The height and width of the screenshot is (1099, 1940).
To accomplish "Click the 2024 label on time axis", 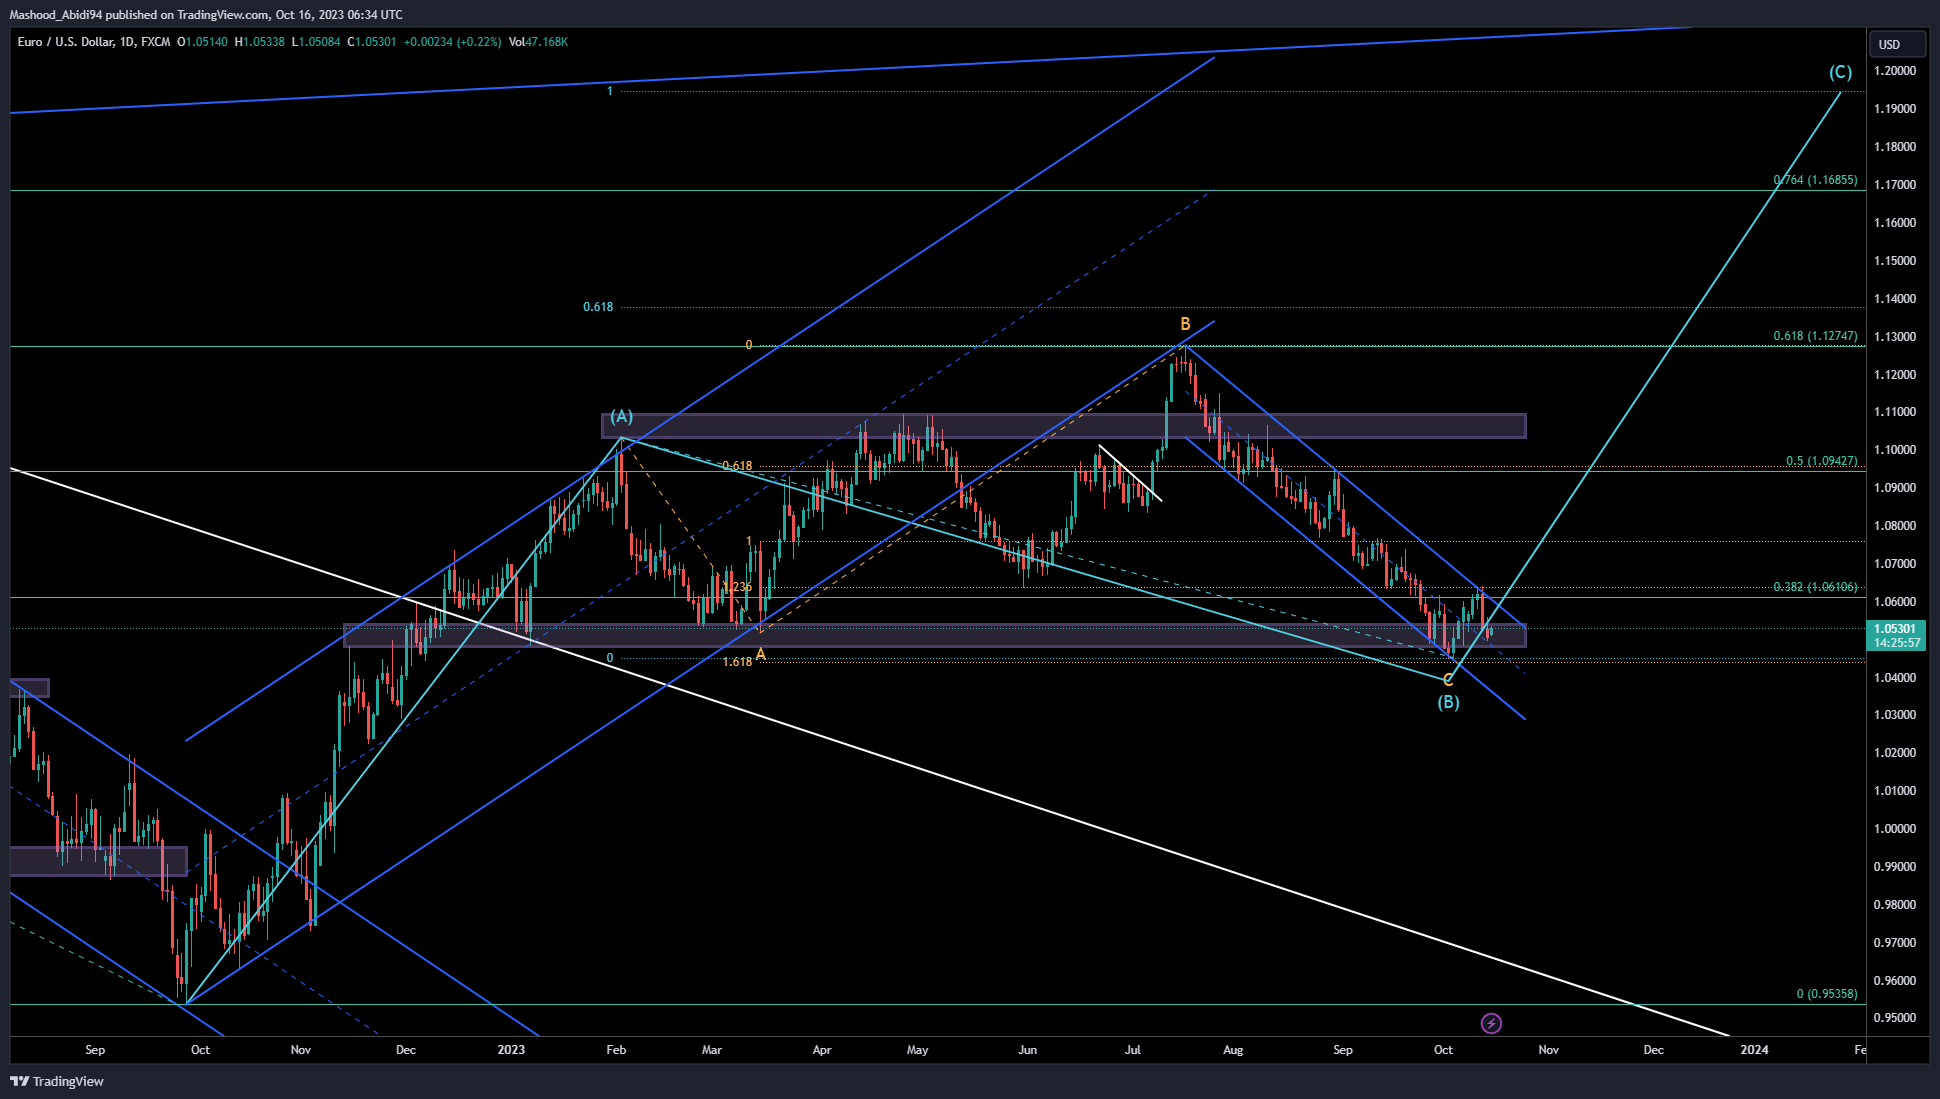I will (x=1754, y=1050).
